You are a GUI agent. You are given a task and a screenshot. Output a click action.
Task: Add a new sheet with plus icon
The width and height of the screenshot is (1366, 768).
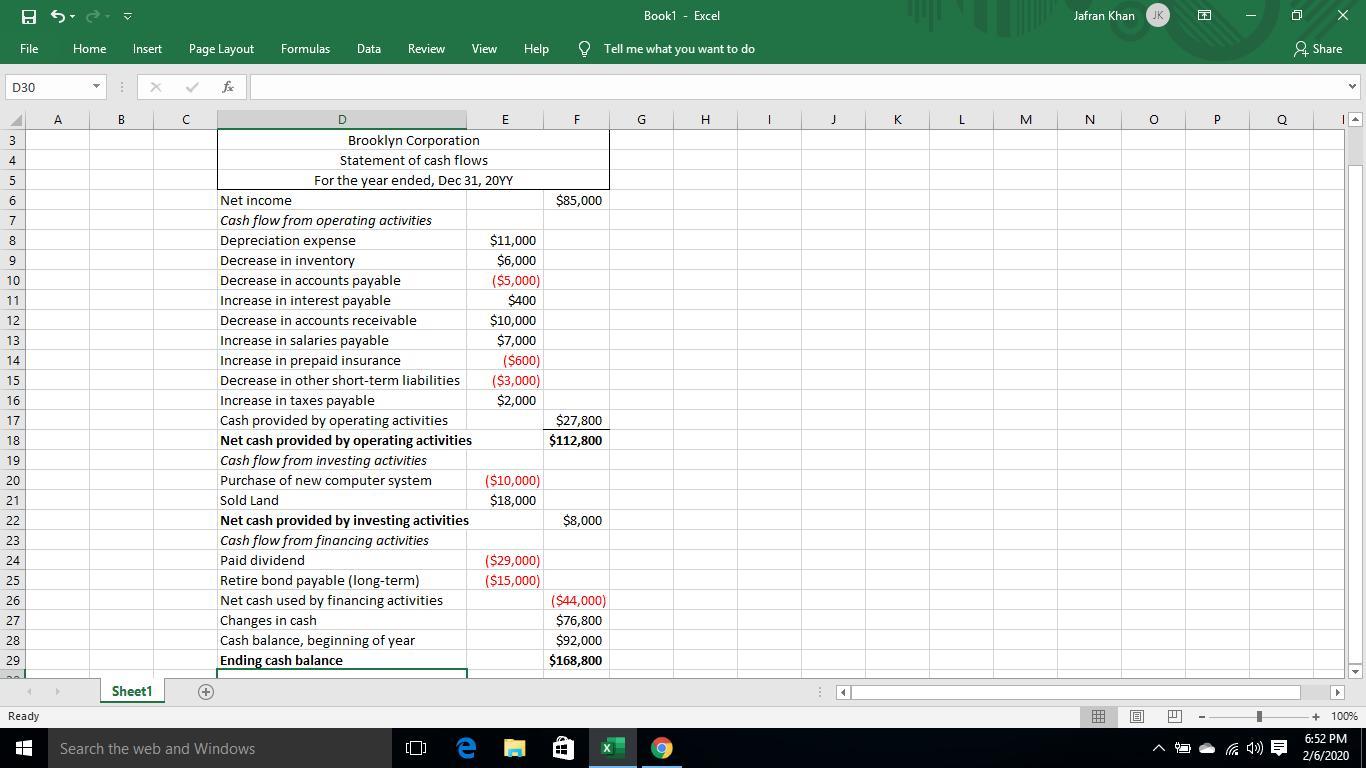point(205,692)
